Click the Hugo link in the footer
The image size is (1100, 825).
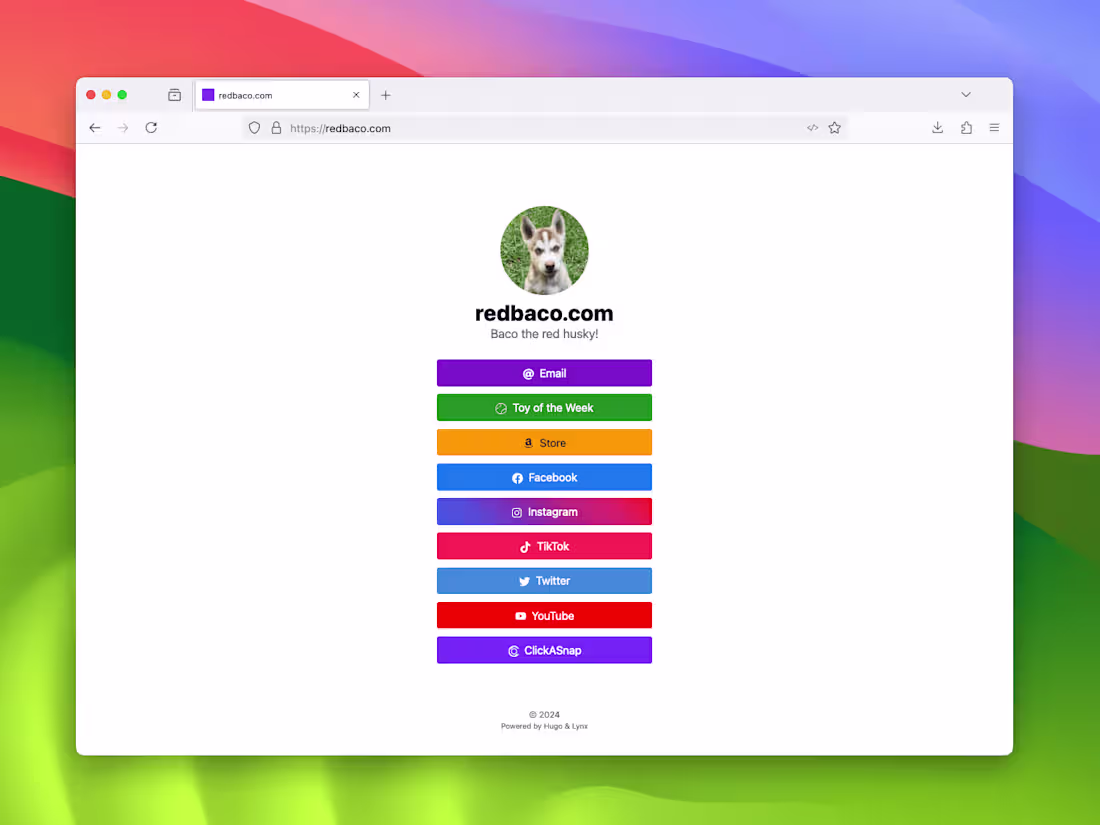[x=553, y=726]
